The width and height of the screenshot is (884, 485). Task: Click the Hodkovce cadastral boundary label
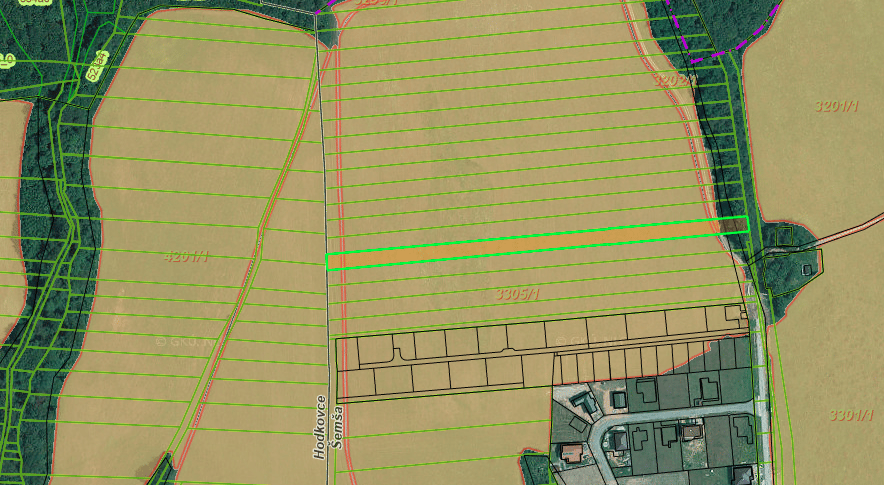(x=321, y=427)
